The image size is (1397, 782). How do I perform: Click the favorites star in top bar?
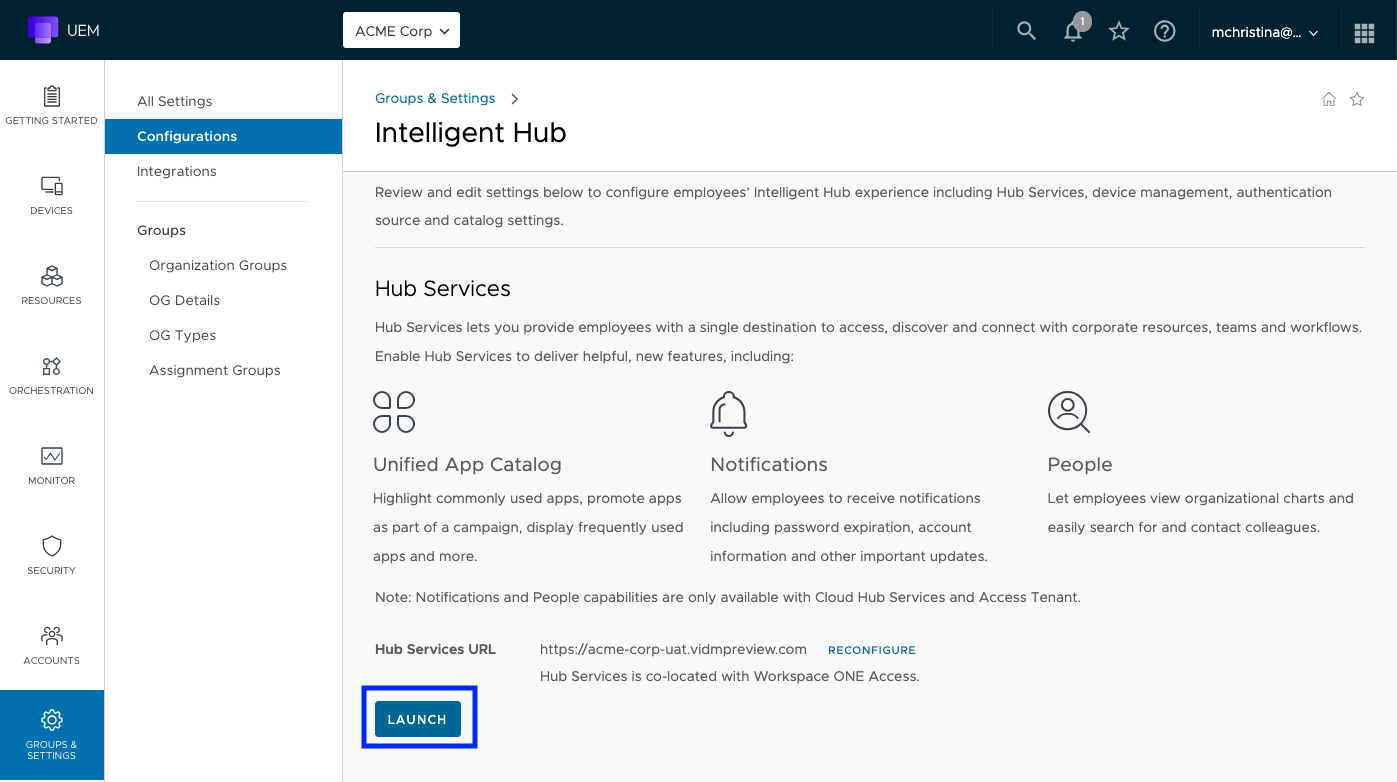[1119, 31]
